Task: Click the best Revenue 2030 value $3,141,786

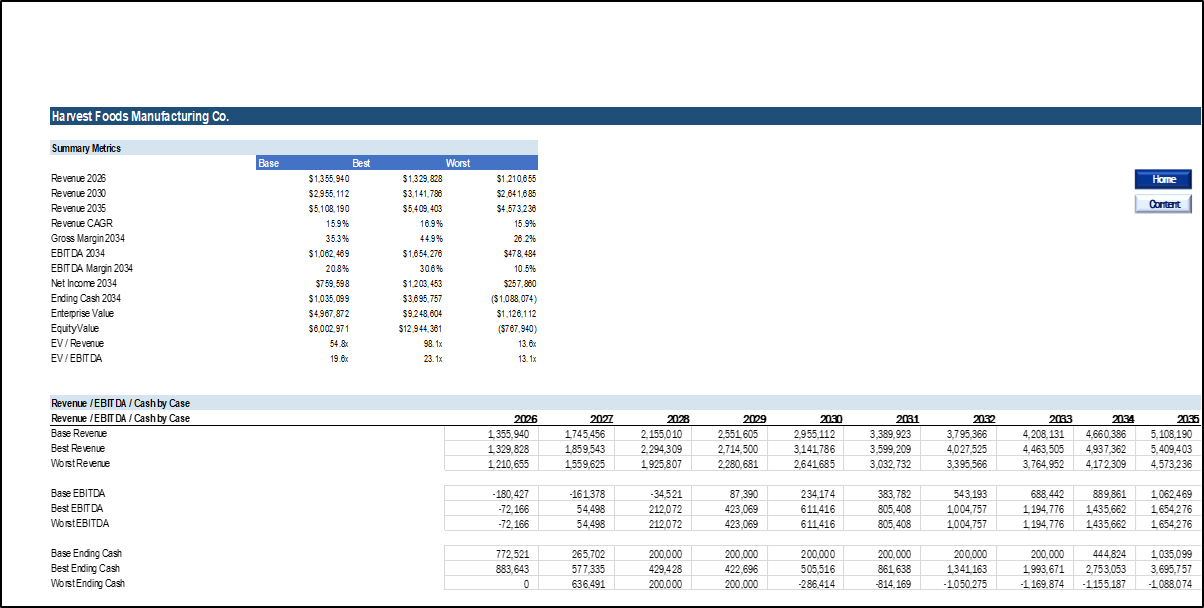Action: coord(422,193)
